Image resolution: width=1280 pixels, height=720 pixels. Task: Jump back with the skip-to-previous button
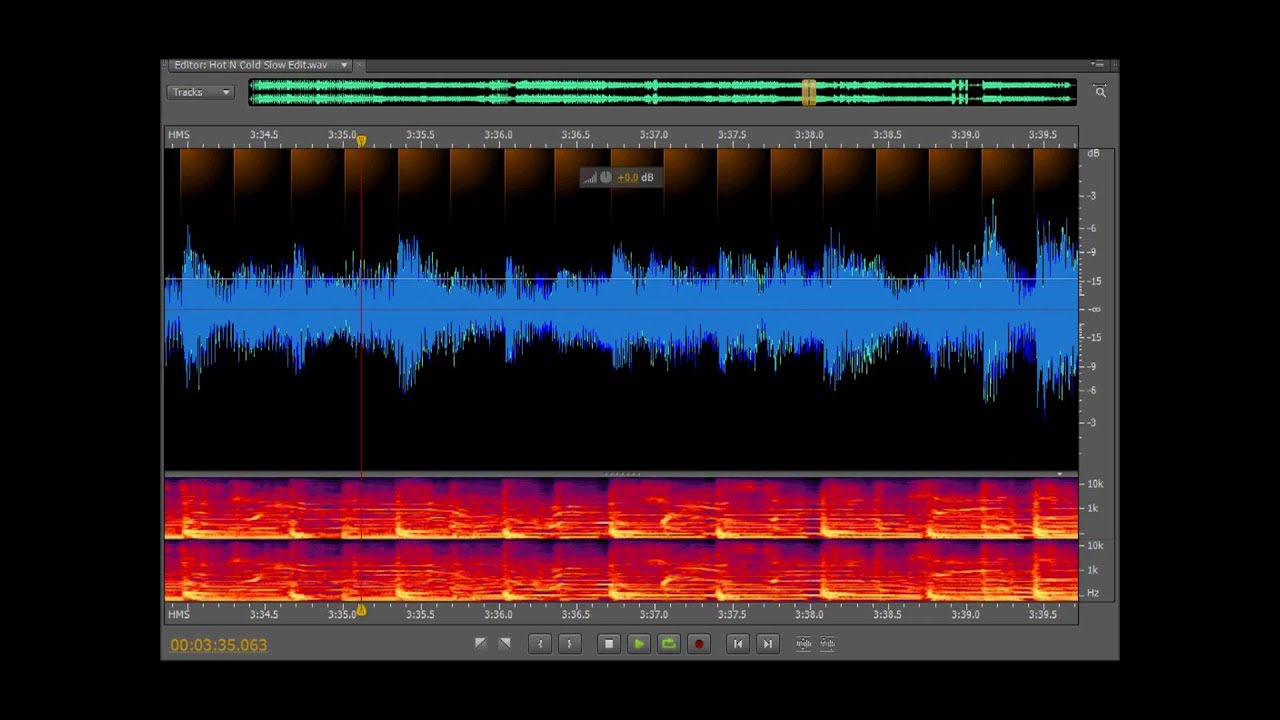point(738,644)
